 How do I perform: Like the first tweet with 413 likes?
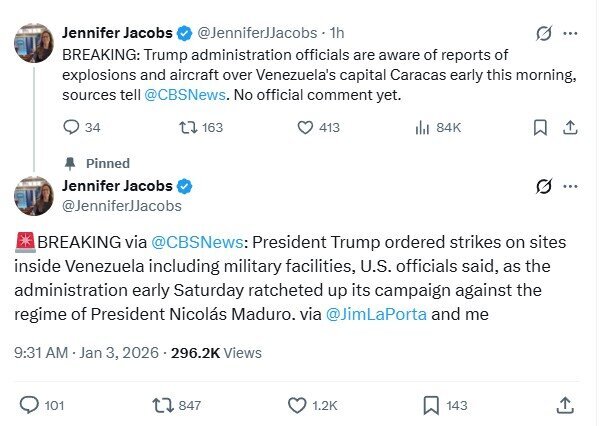pos(307,127)
